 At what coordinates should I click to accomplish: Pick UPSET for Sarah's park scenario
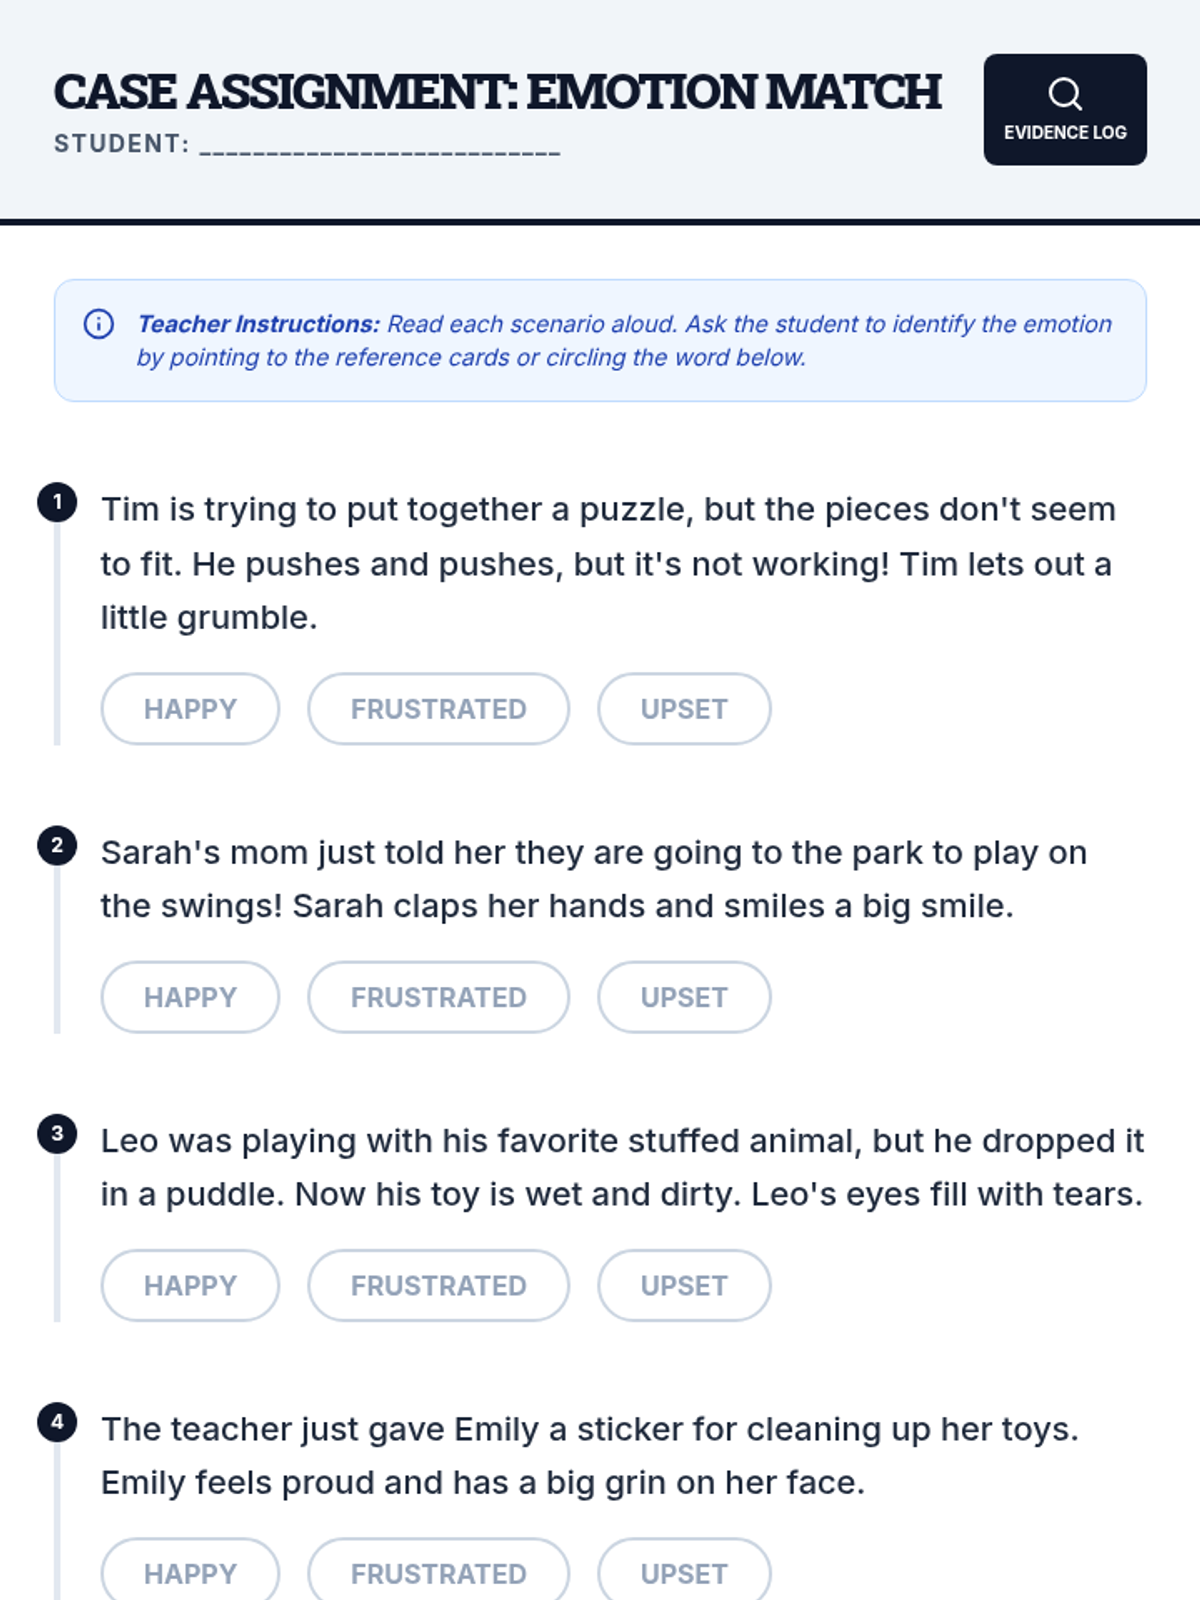tap(684, 997)
